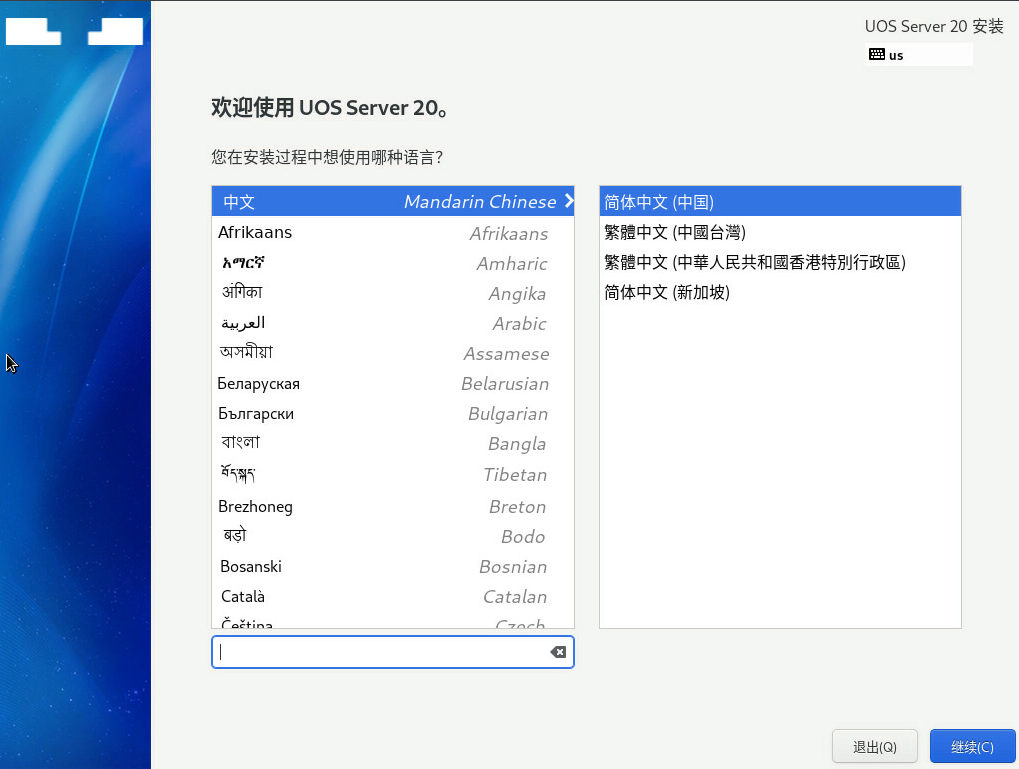This screenshot has height=769, width=1019.
Task: Choose Angika from the language list
Action: click(x=393, y=293)
